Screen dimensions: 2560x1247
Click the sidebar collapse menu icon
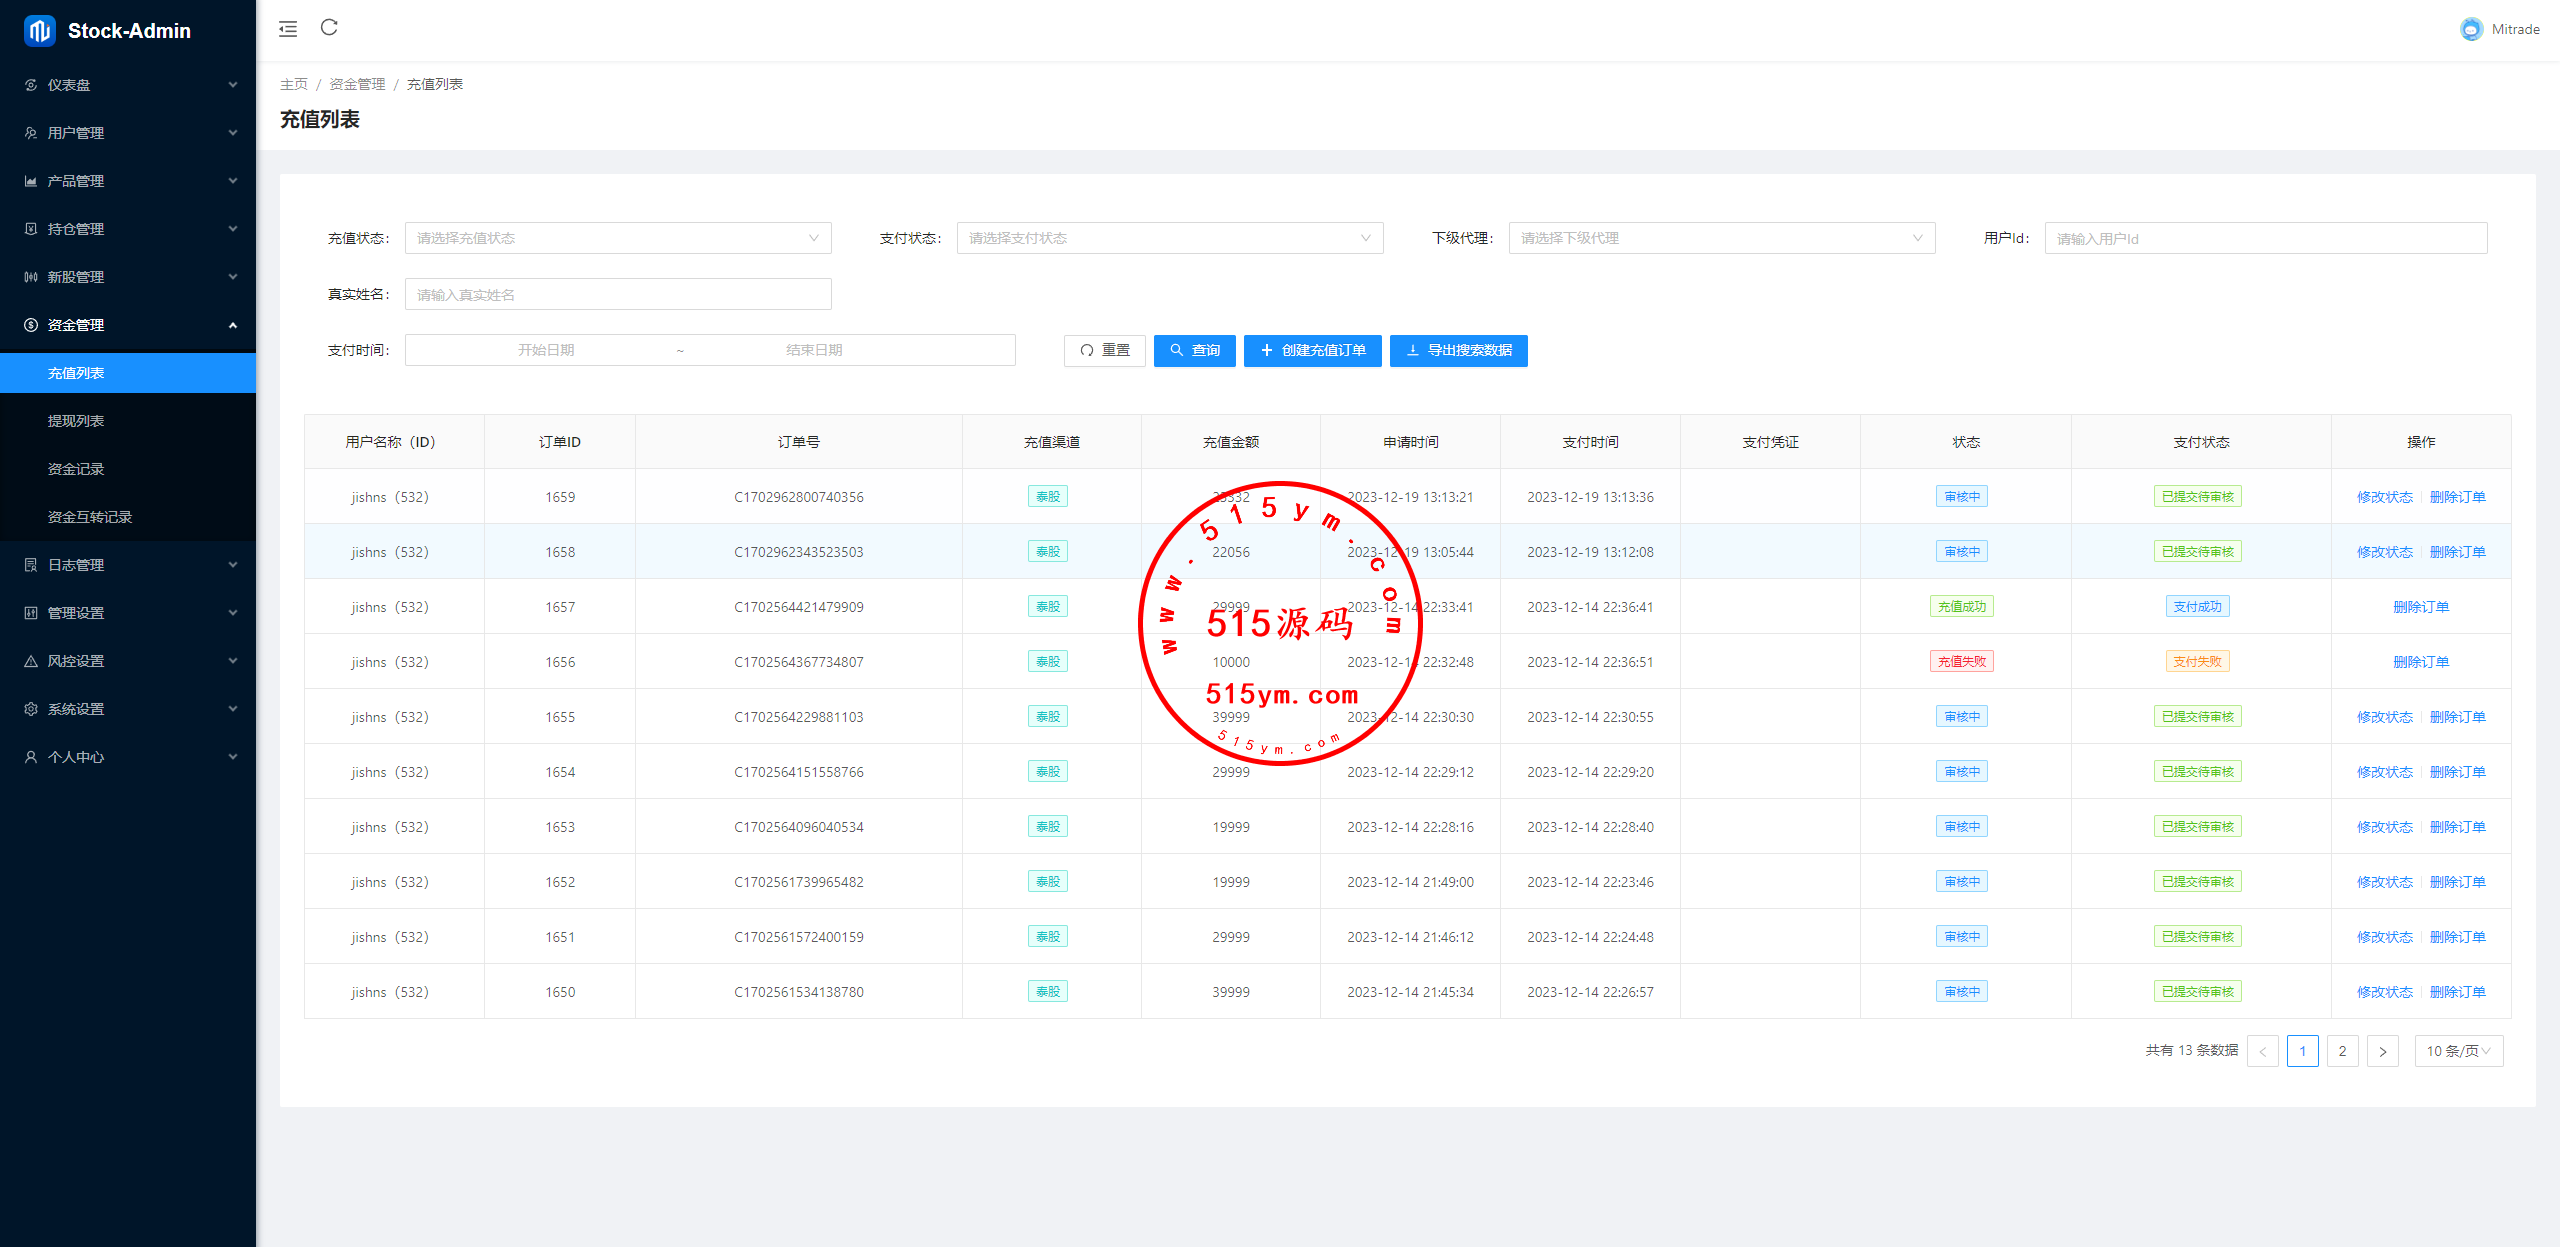(x=288, y=29)
